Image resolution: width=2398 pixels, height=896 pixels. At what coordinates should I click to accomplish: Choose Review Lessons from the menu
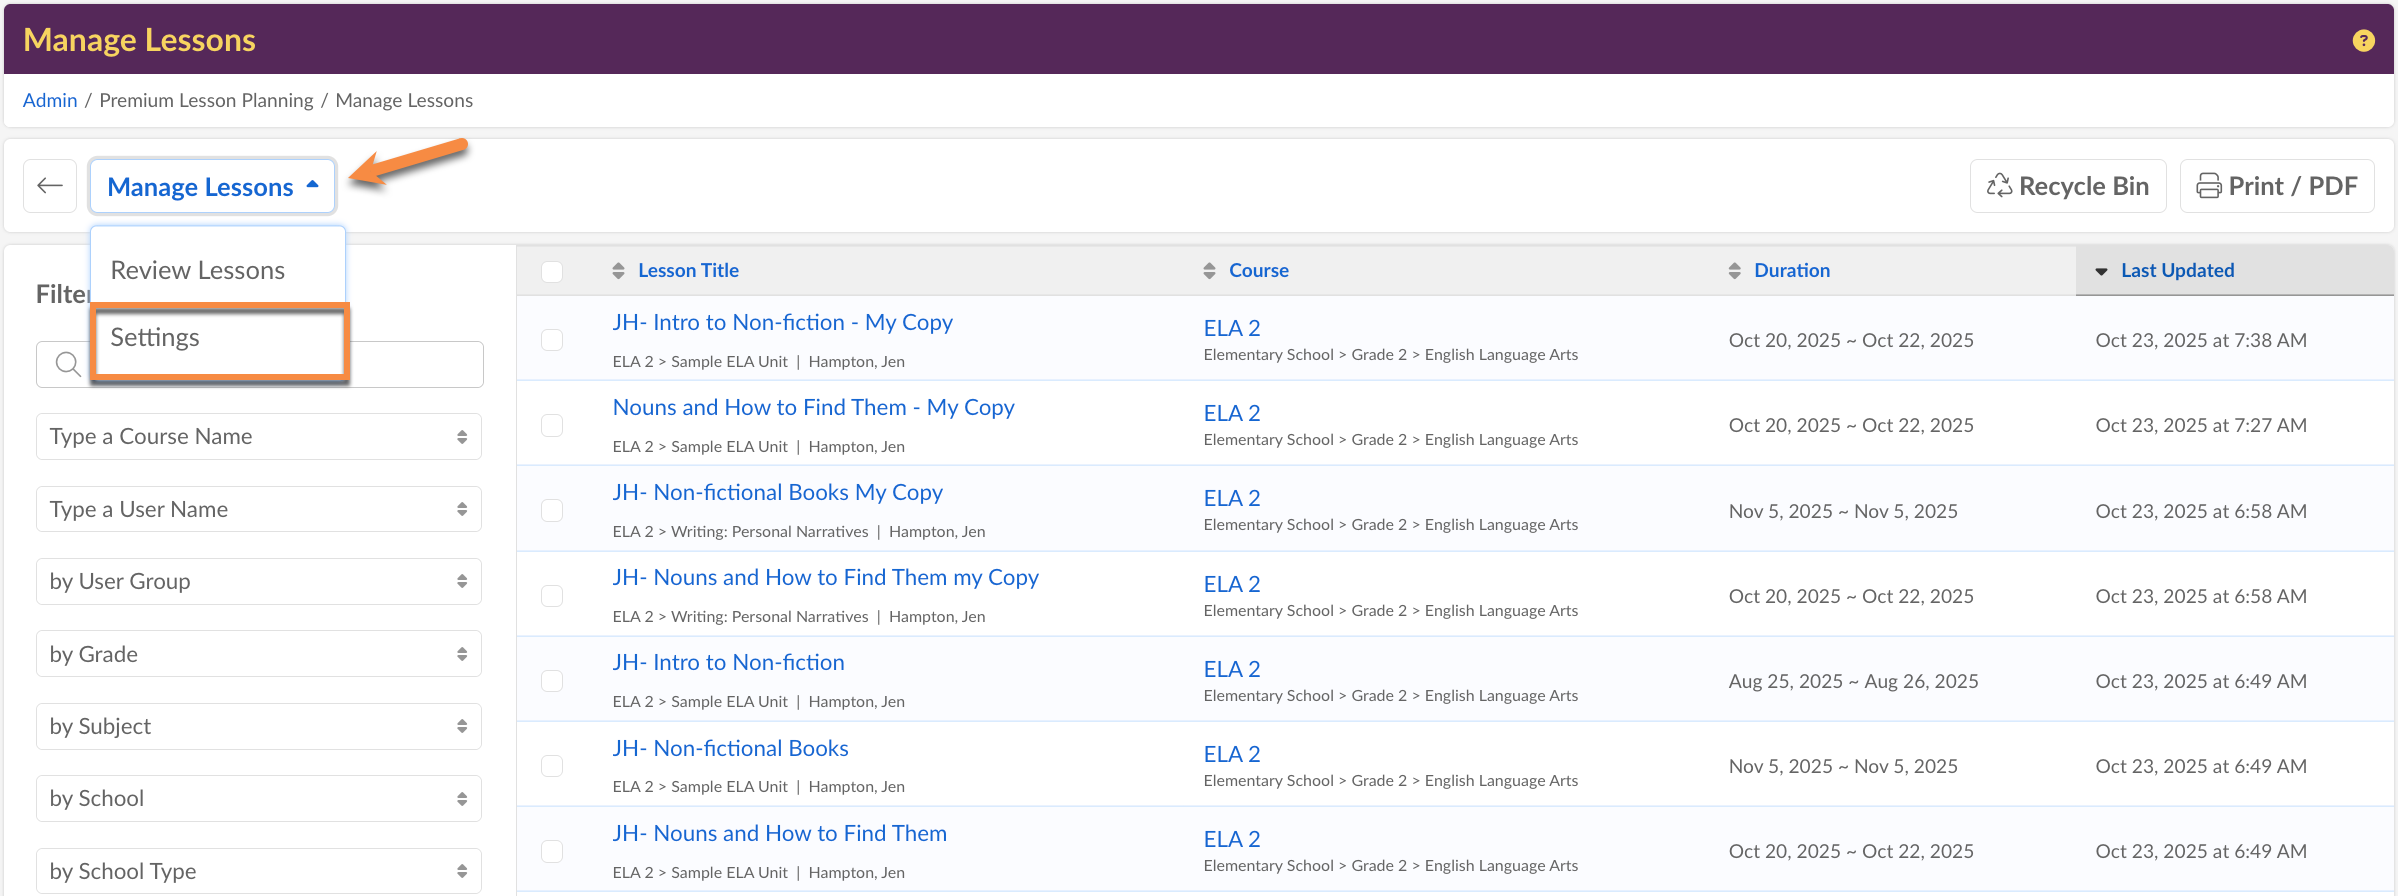coord(198,270)
